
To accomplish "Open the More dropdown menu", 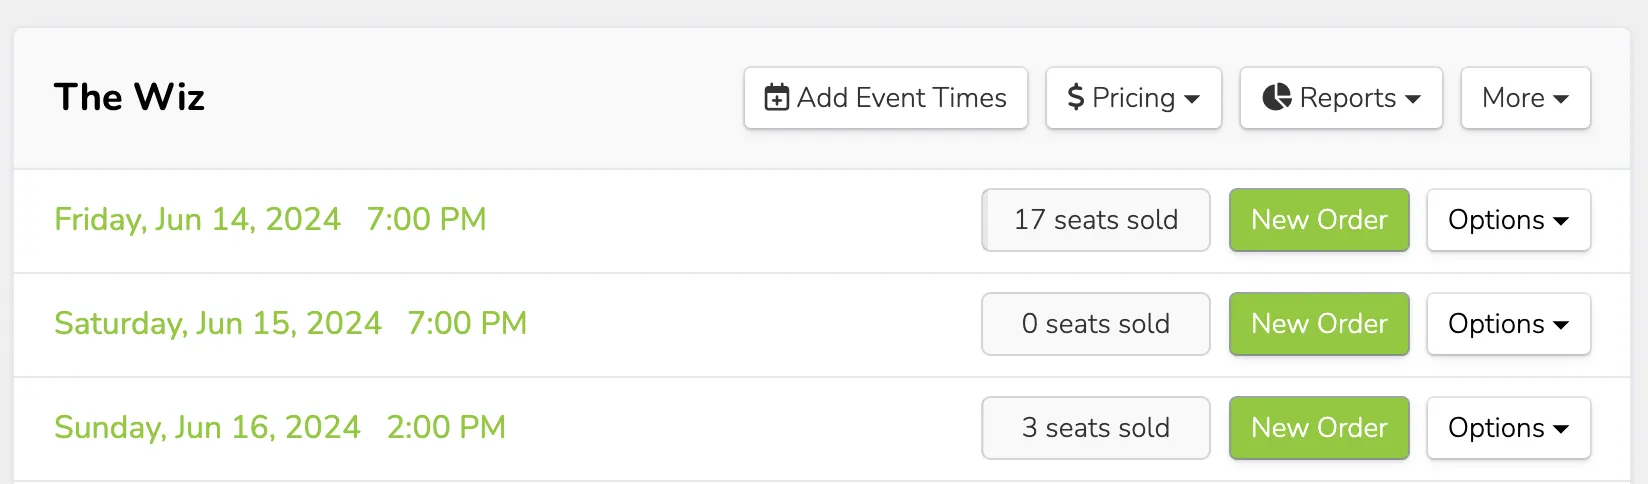I will [1526, 98].
